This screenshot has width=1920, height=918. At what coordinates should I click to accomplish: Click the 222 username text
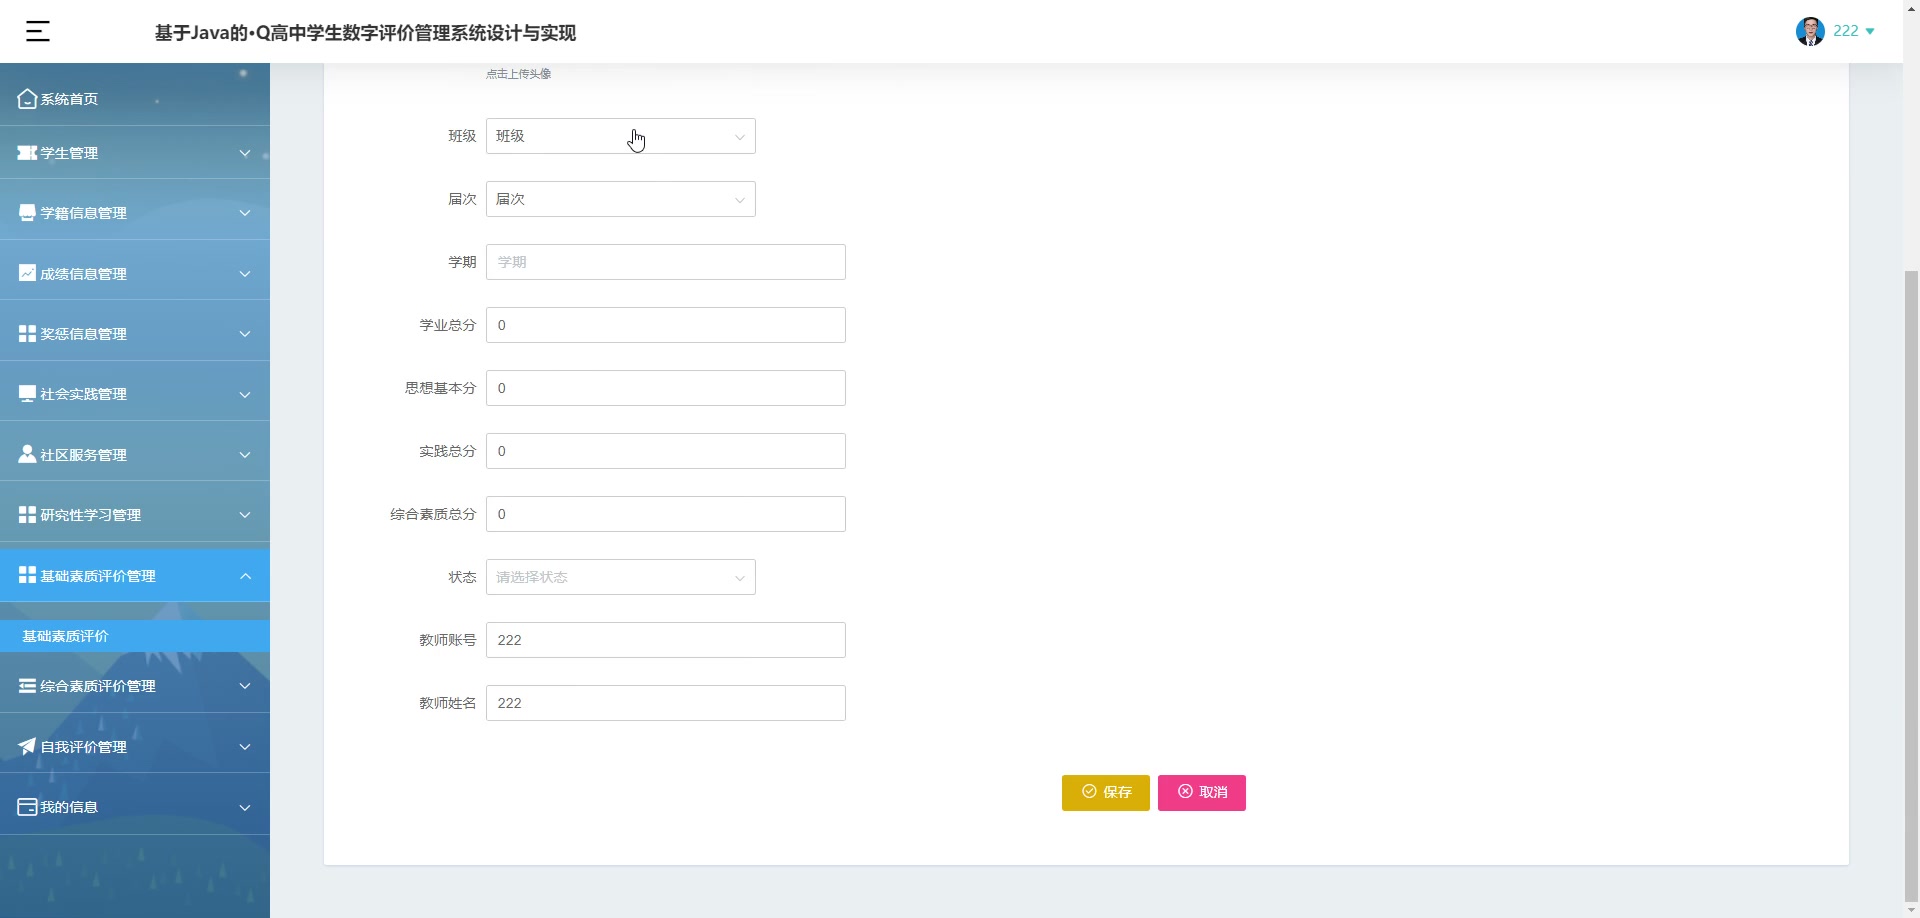1845,31
